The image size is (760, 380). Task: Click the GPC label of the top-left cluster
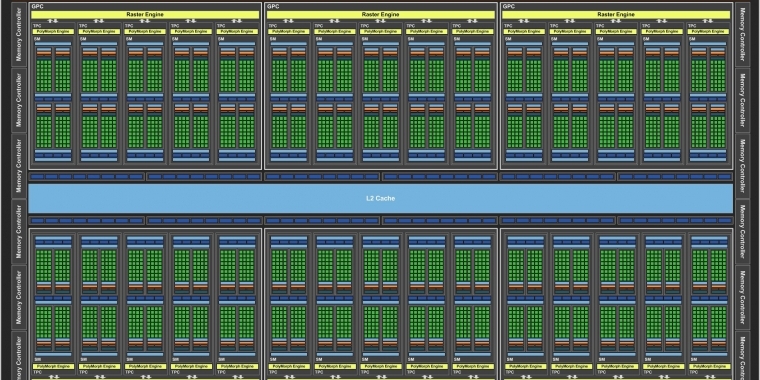click(37, 7)
